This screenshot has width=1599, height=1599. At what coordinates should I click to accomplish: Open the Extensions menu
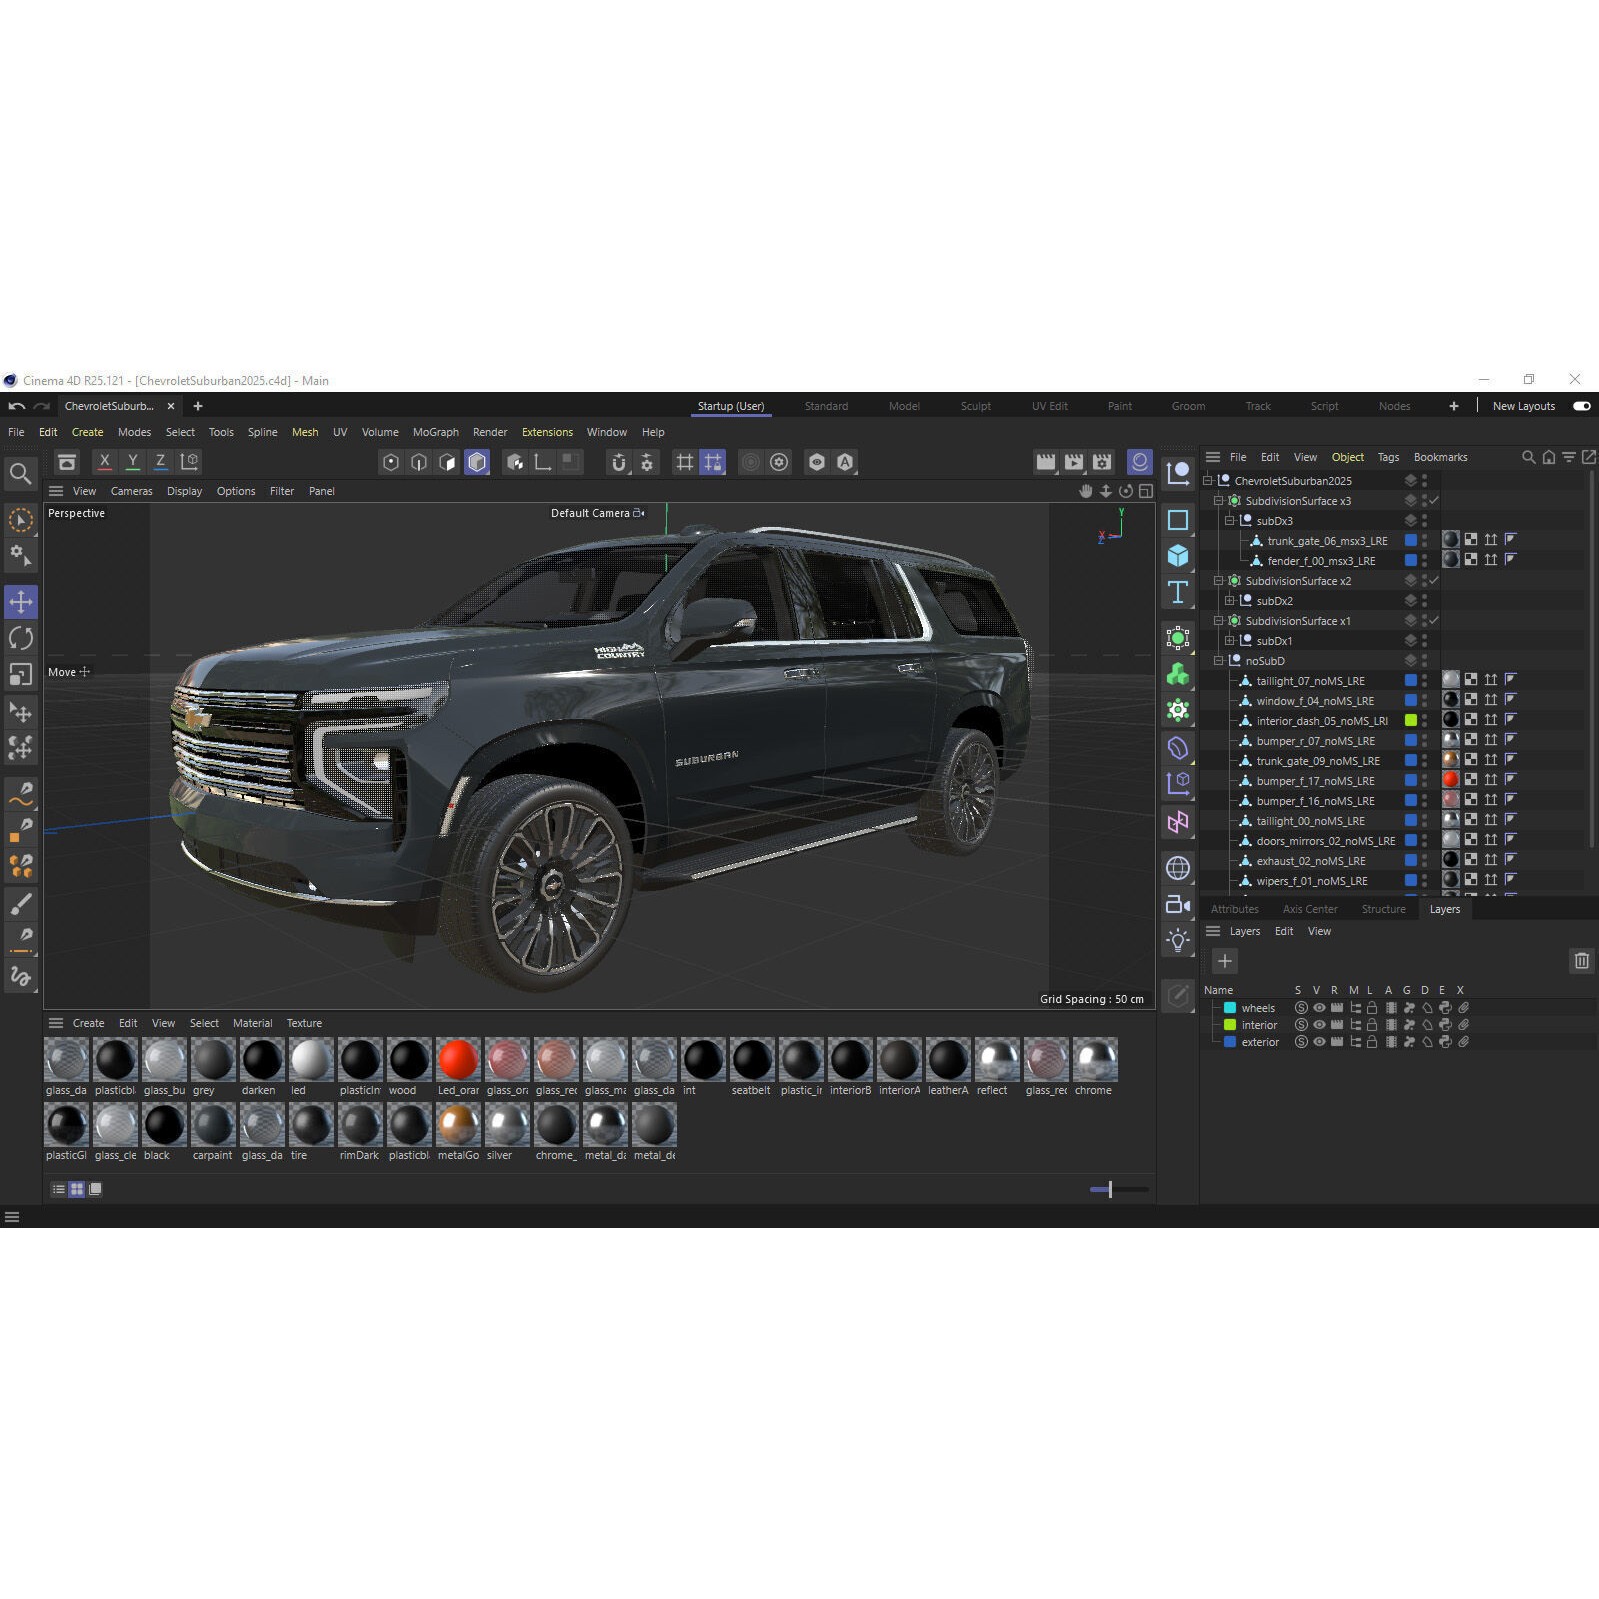coord(547,432)
